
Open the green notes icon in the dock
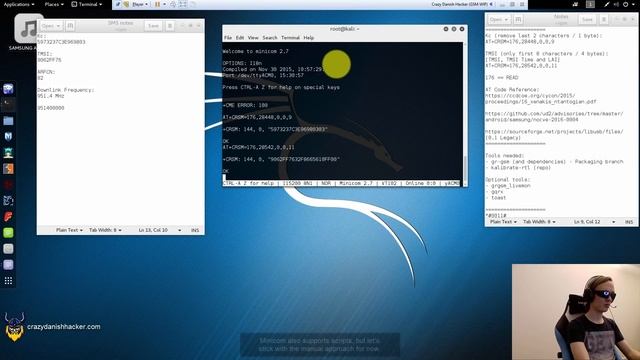pyautogui.click(x=8, y=233)
